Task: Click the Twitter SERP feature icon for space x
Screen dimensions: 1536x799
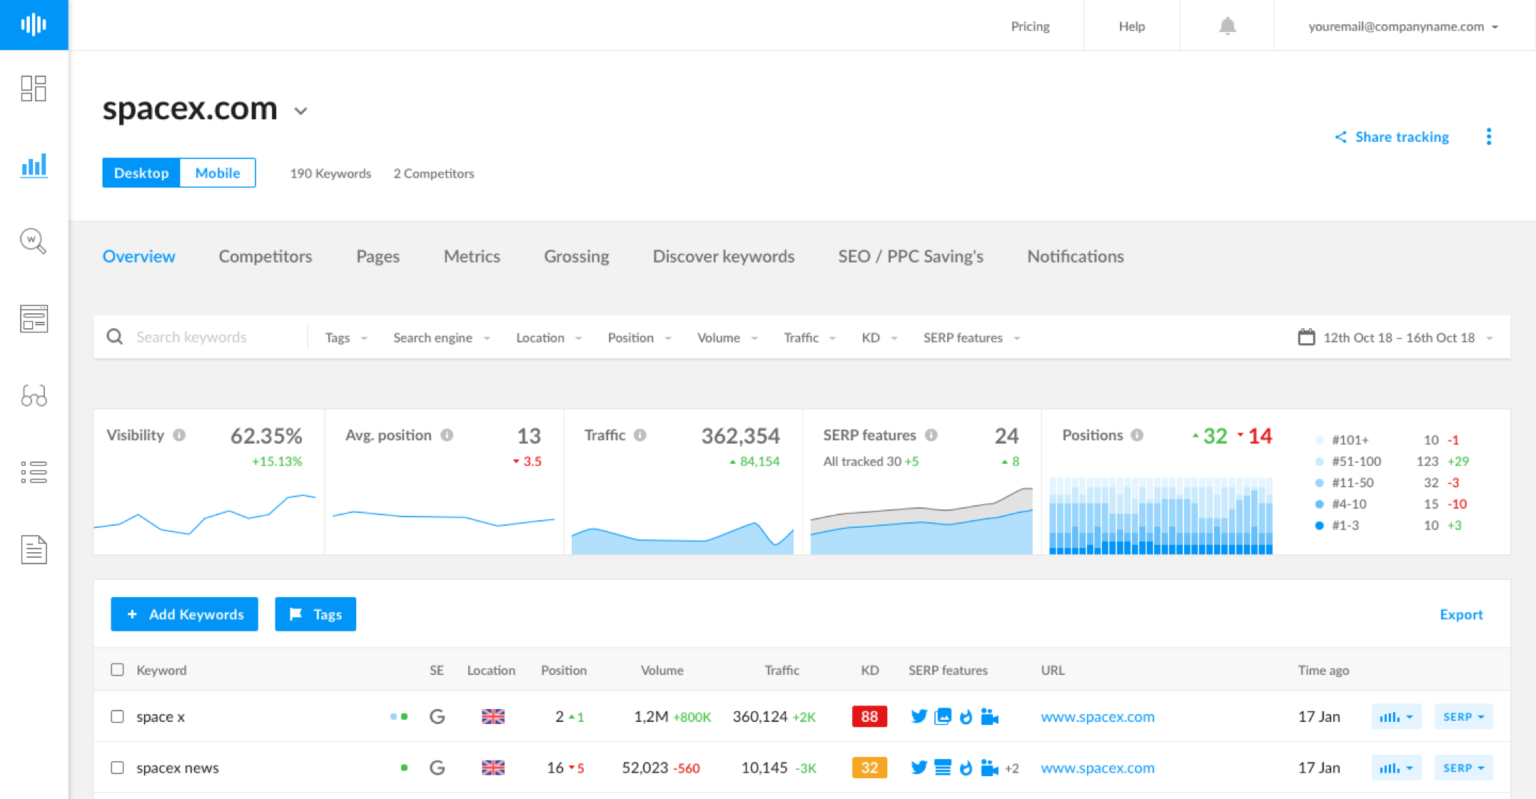Action: click(x=919, y=716)
